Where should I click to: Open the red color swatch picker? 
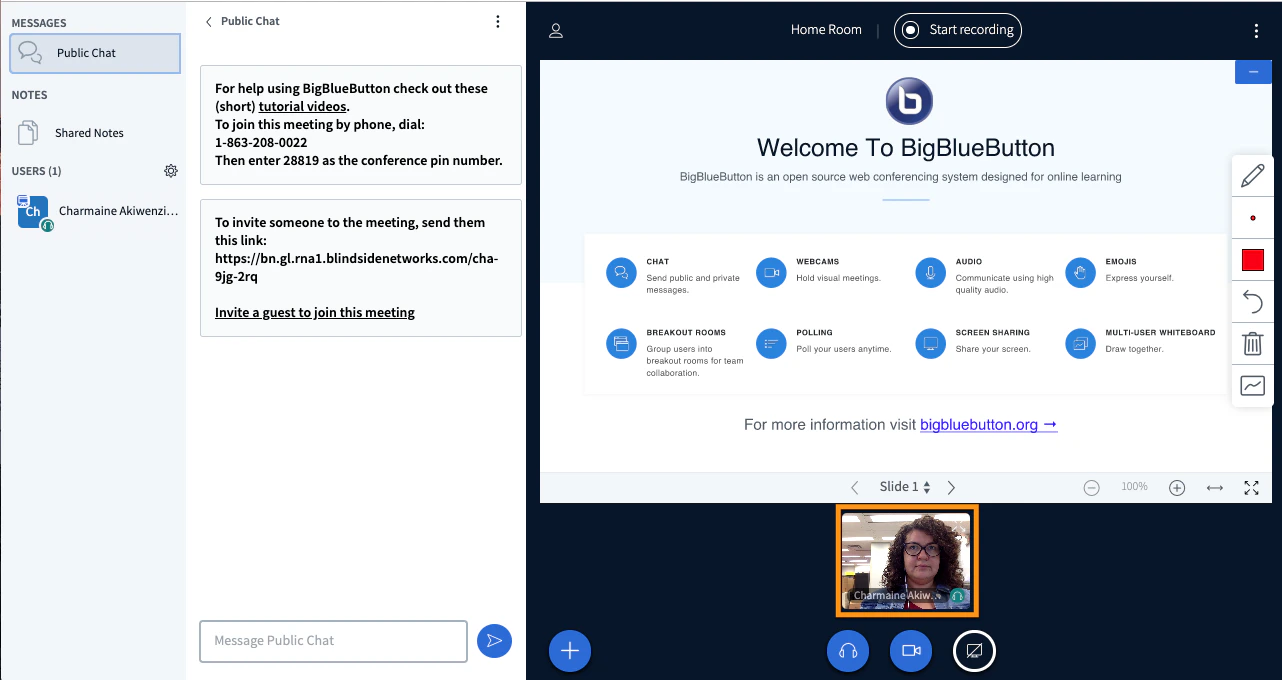(1252, 260)
